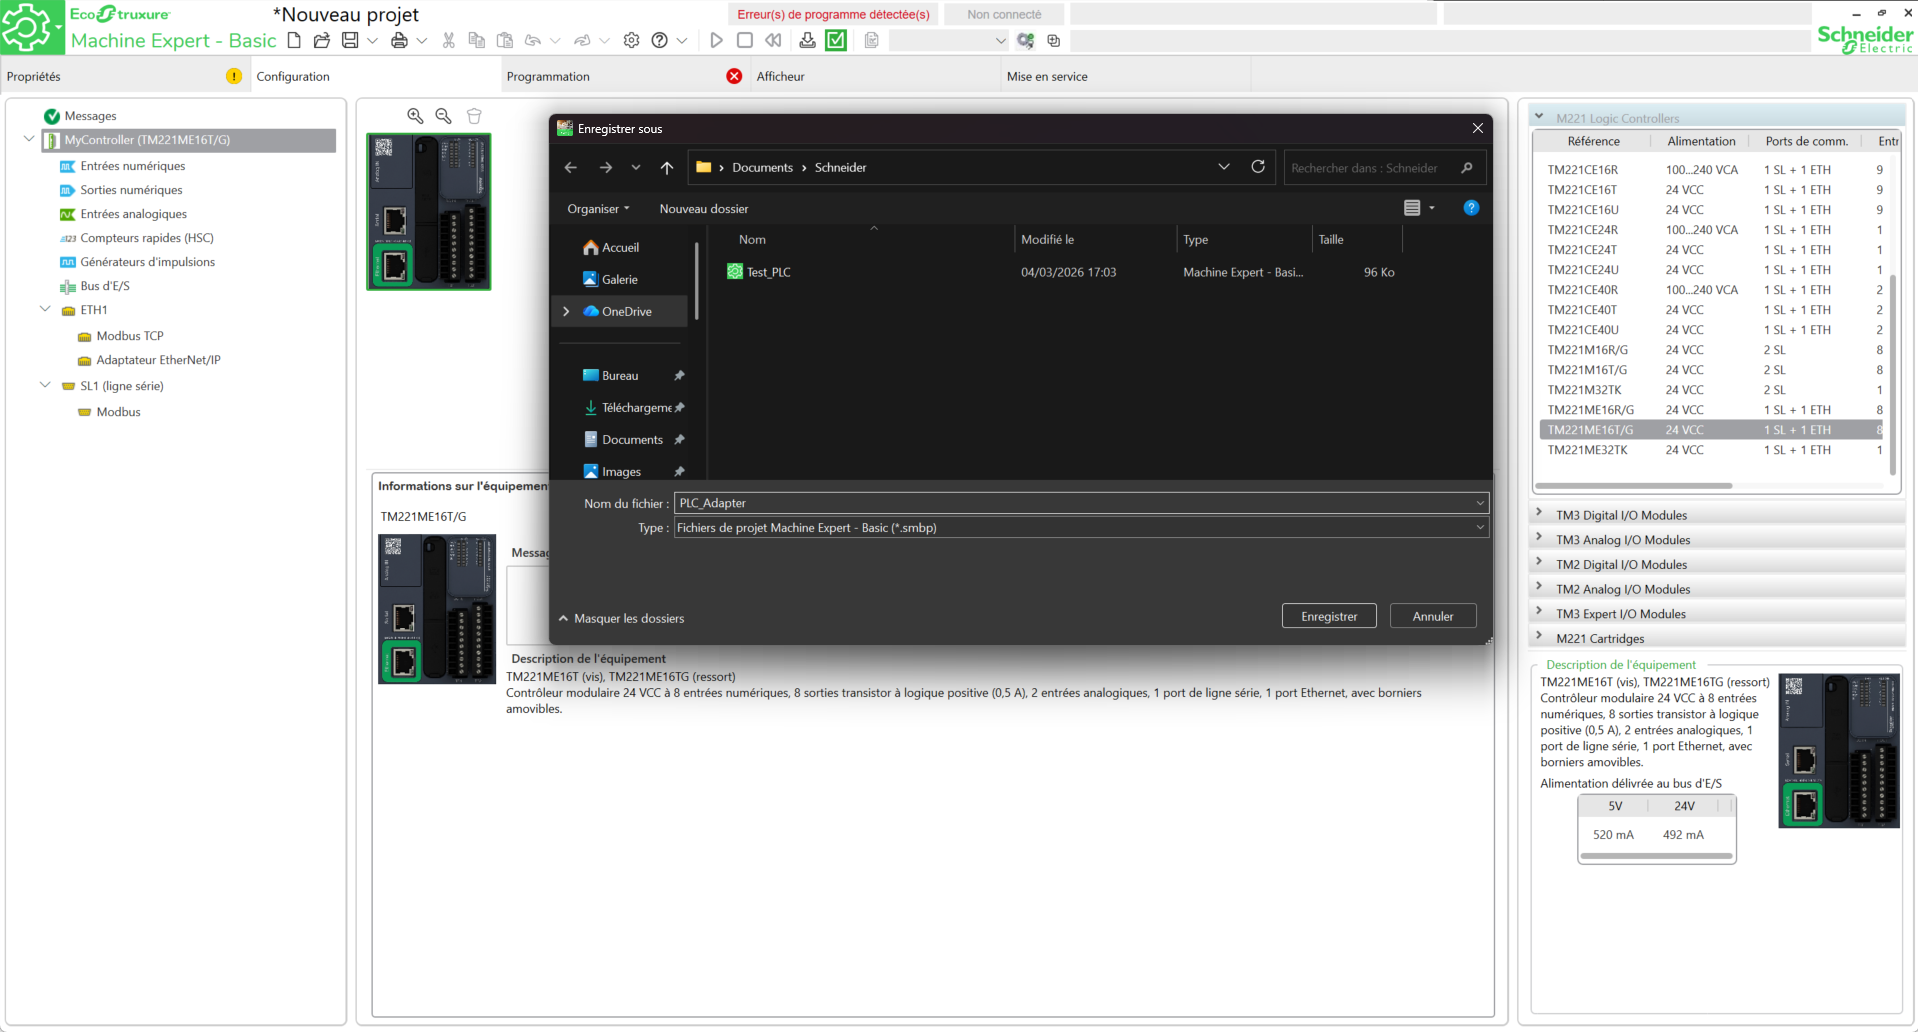This screenshot has height=1032, width=1918.
Task: Click the download to controller icon
Action: [x=807, y=40]
